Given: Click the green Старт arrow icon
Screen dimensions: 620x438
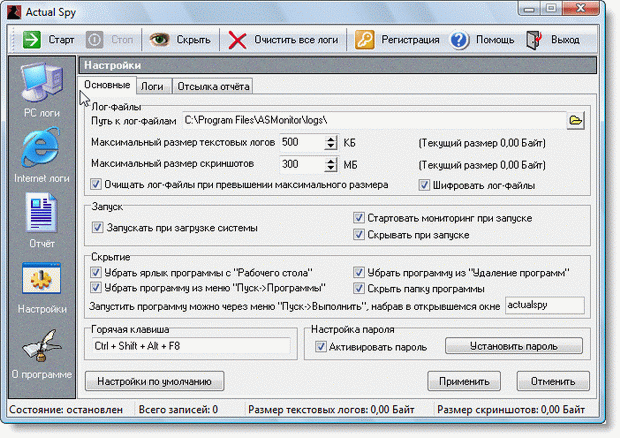Looking at the screenshot, I should (x=31, y=40).
